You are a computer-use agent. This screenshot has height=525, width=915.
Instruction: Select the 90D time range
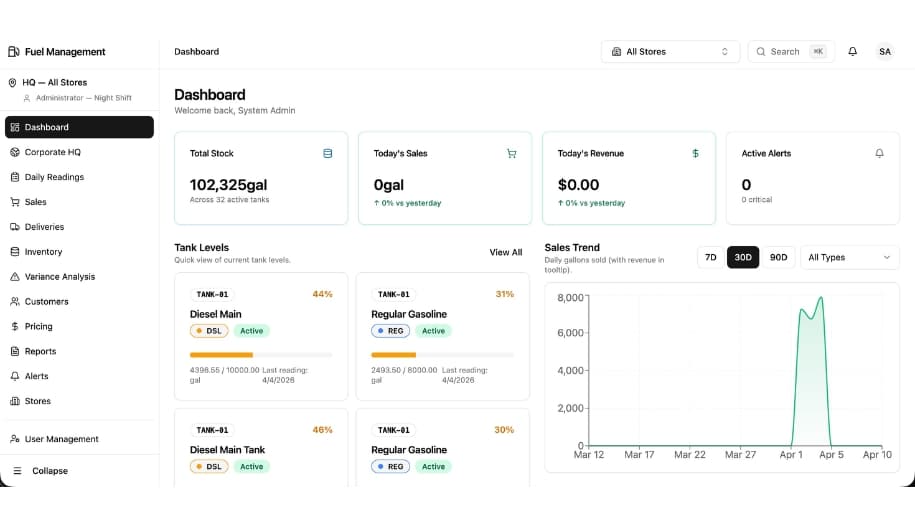tap(778, 257)
